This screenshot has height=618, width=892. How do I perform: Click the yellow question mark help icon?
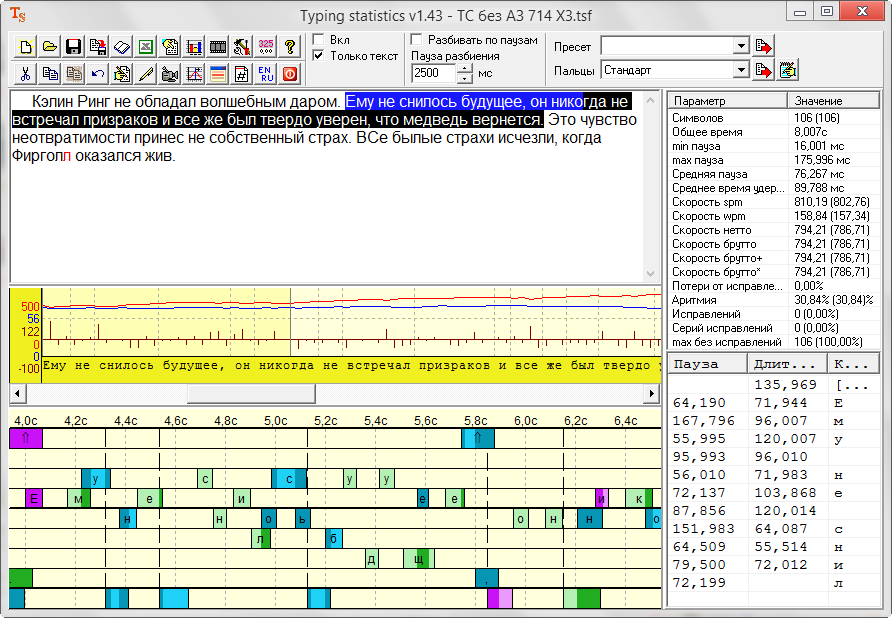pos(290,47)
